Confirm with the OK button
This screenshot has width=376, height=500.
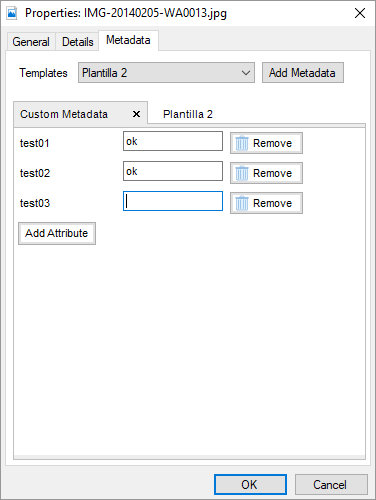(250, 484)
